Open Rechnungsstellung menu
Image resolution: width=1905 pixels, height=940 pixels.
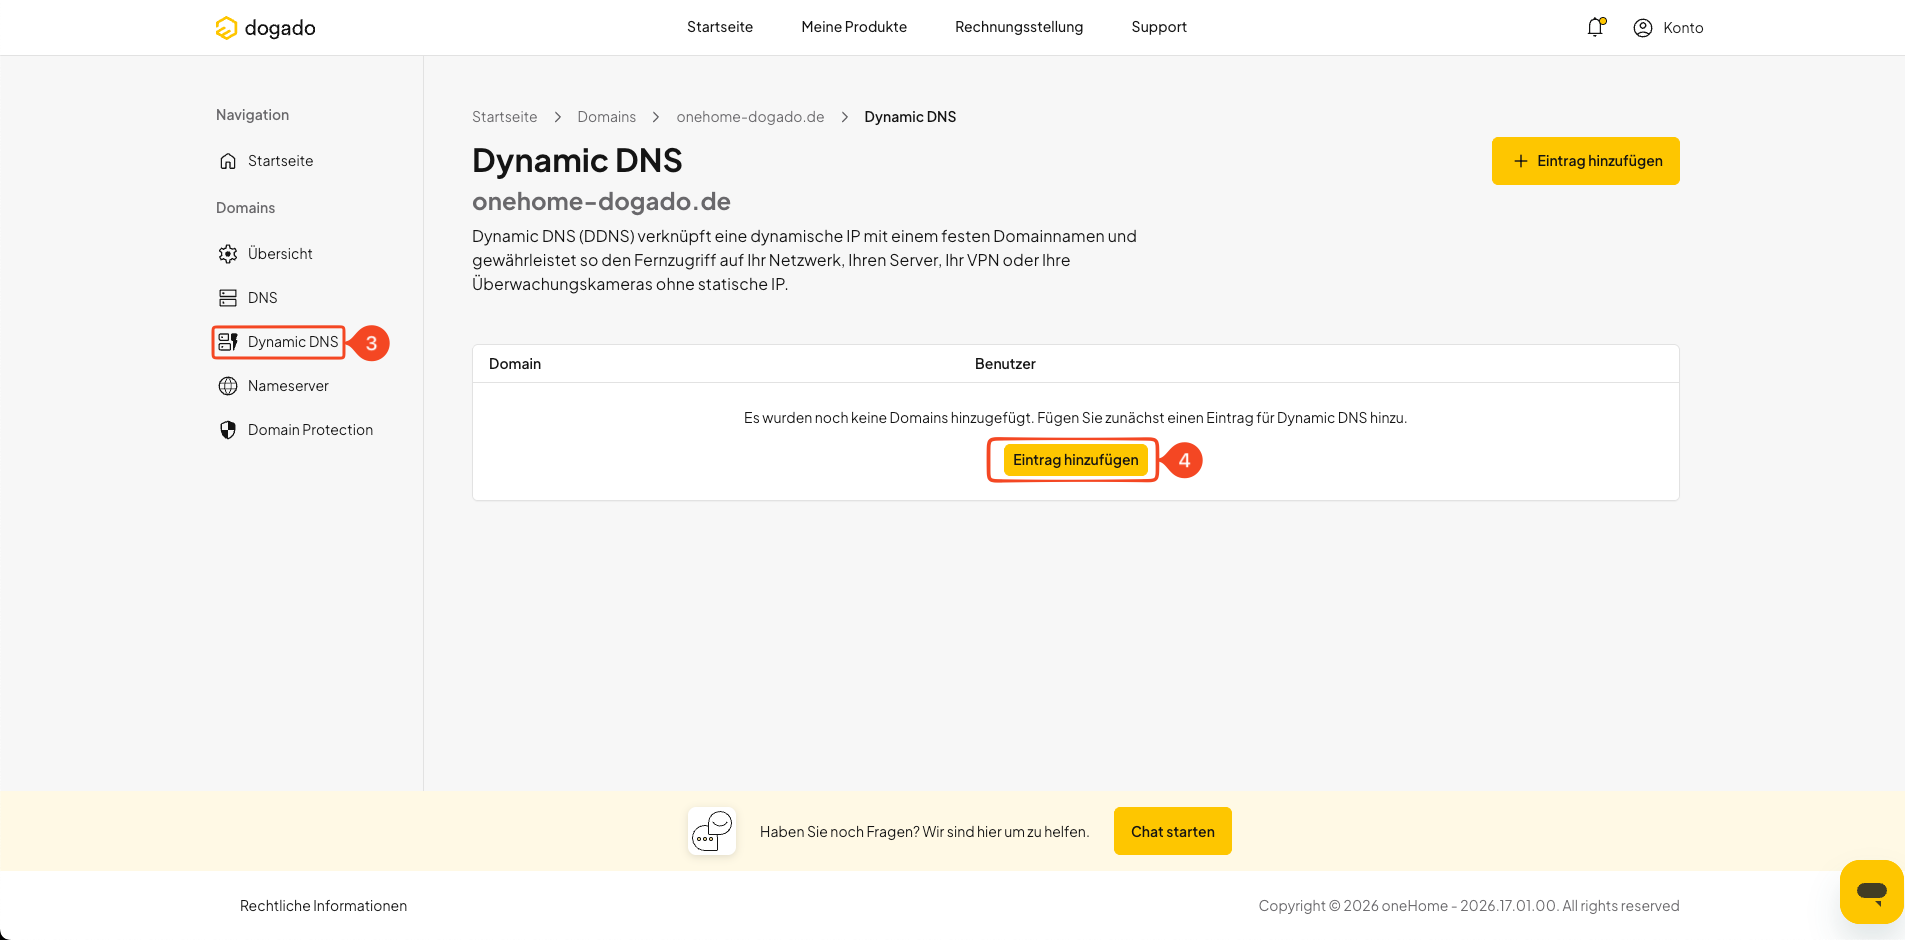(x=1019, y=27)
